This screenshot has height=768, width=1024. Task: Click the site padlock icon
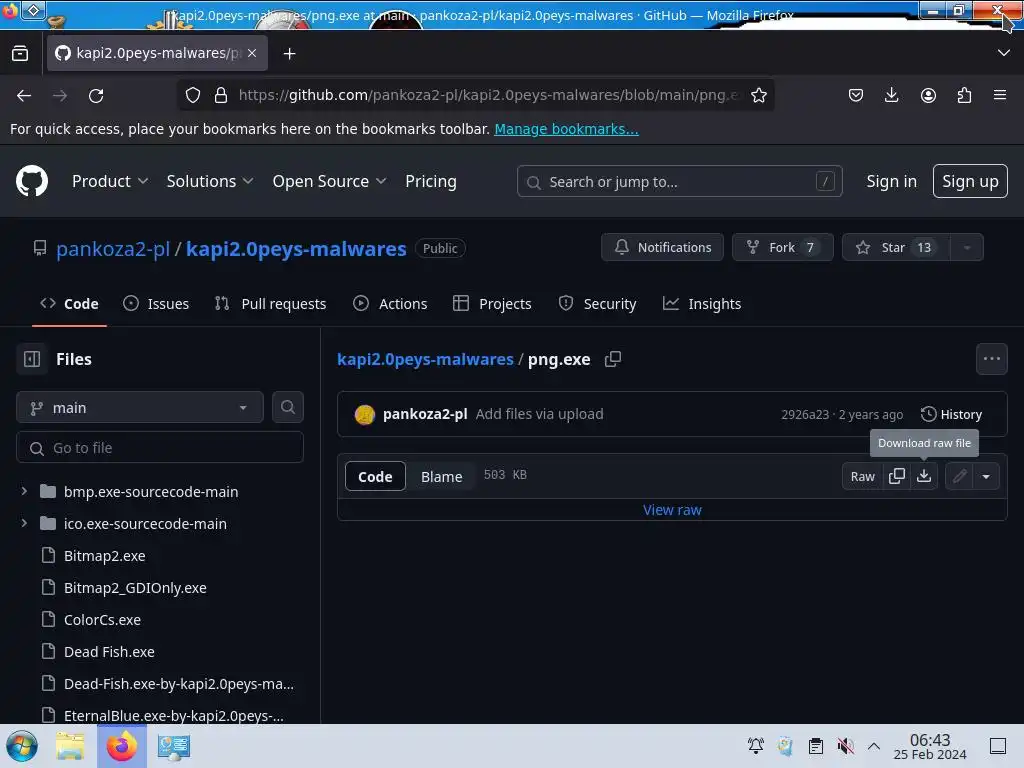221,95
